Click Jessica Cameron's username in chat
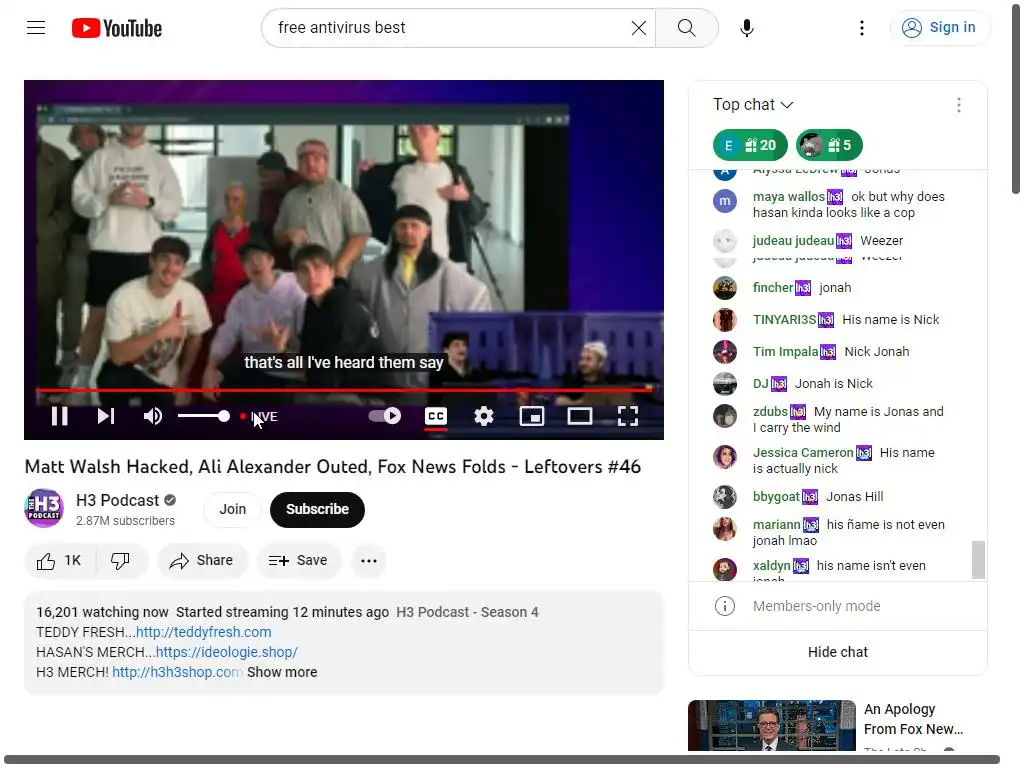Viewport: 1024px width, 768px height. point(803,453)
